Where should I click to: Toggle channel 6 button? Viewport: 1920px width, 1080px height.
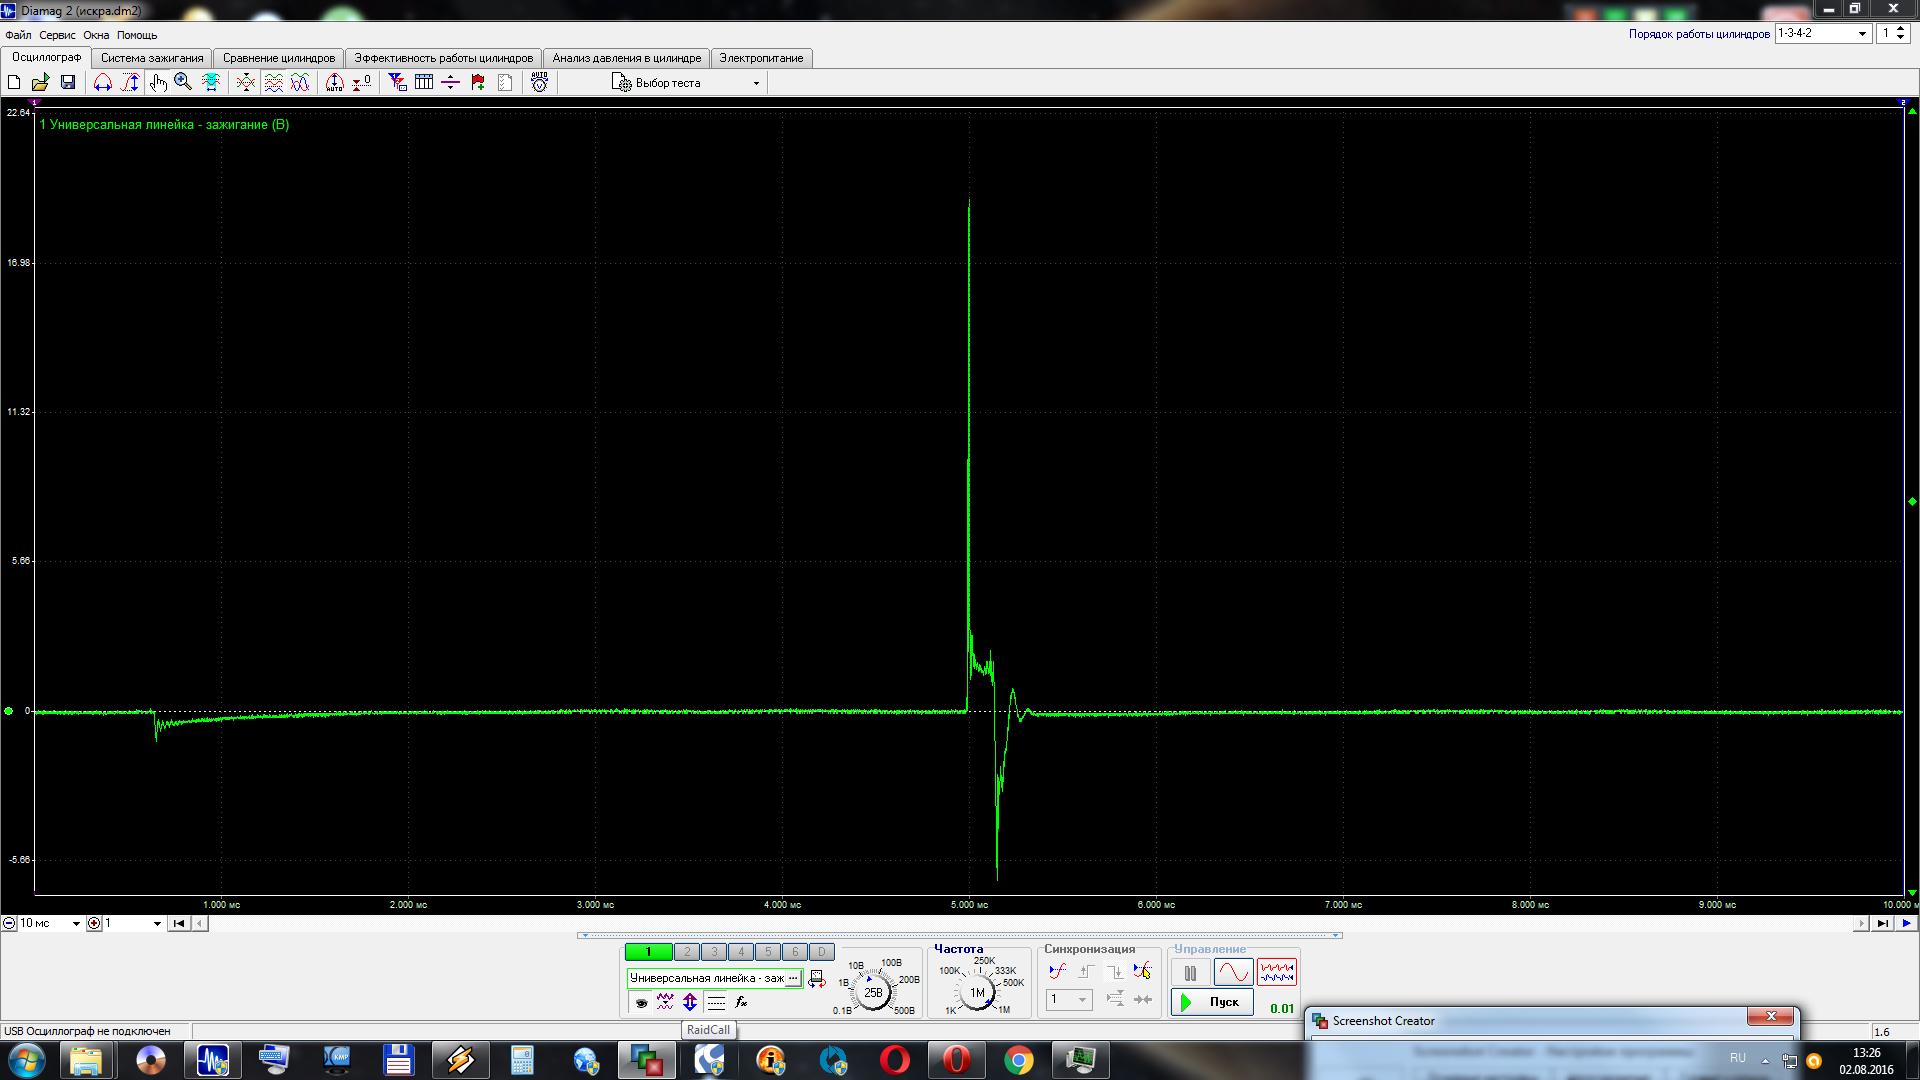[x=795, y=952]
